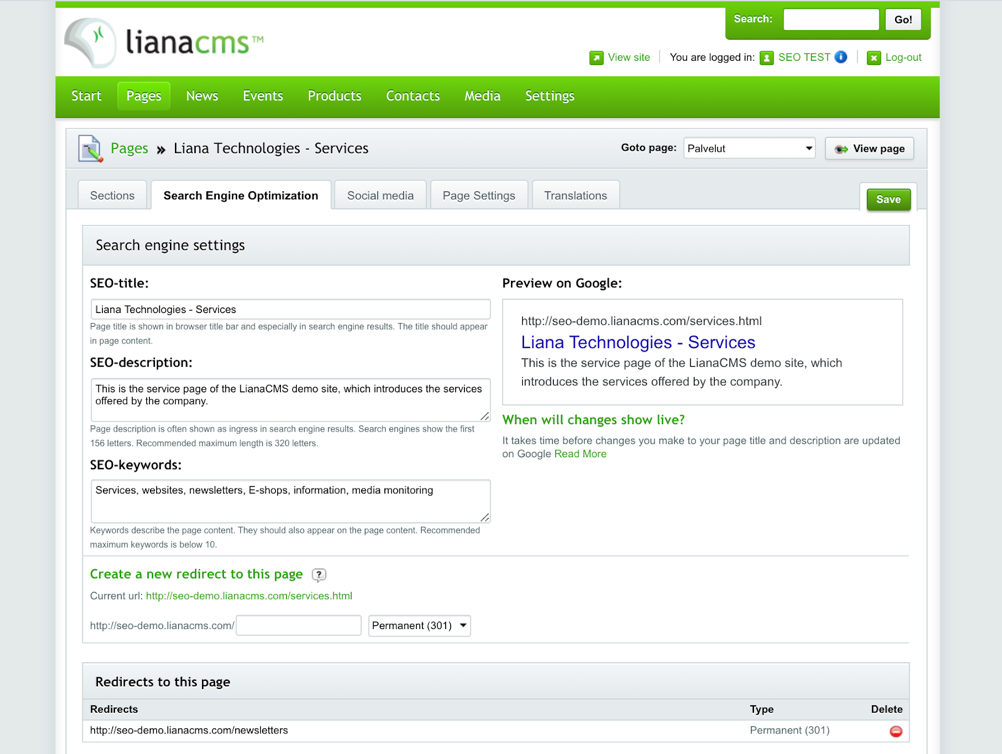The image size is (1002, 754).
Task: Open the Contacts menu item
Action: [x=413, y=96]
